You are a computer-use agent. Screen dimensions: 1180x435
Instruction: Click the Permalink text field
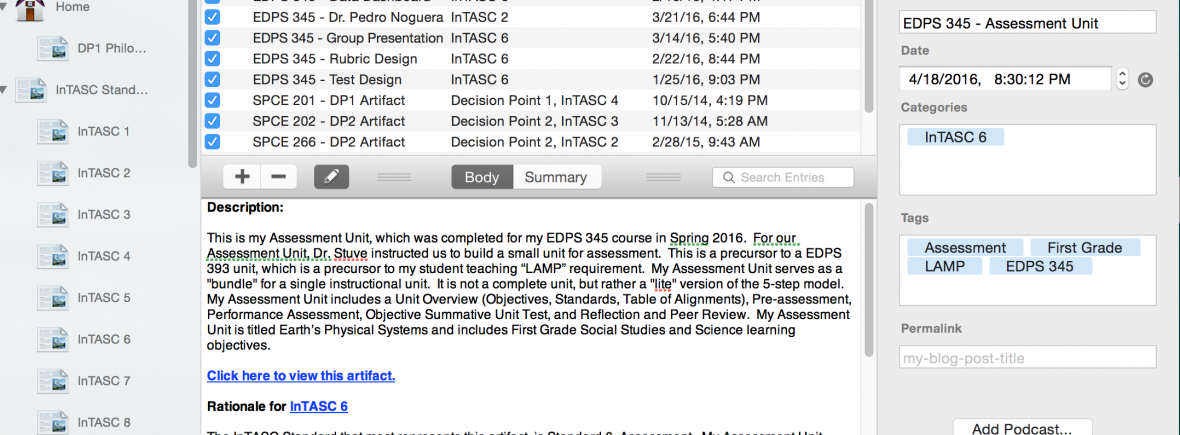1027,358
